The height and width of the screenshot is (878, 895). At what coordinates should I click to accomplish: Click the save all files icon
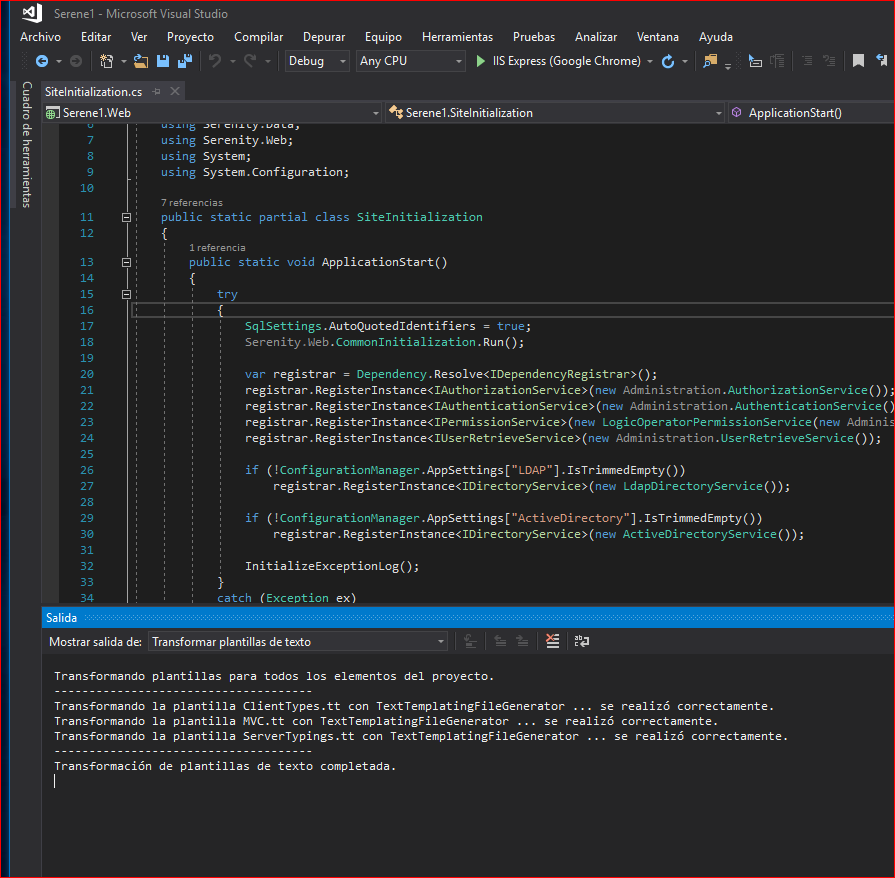pyautogui.click(x=184, y=61)
